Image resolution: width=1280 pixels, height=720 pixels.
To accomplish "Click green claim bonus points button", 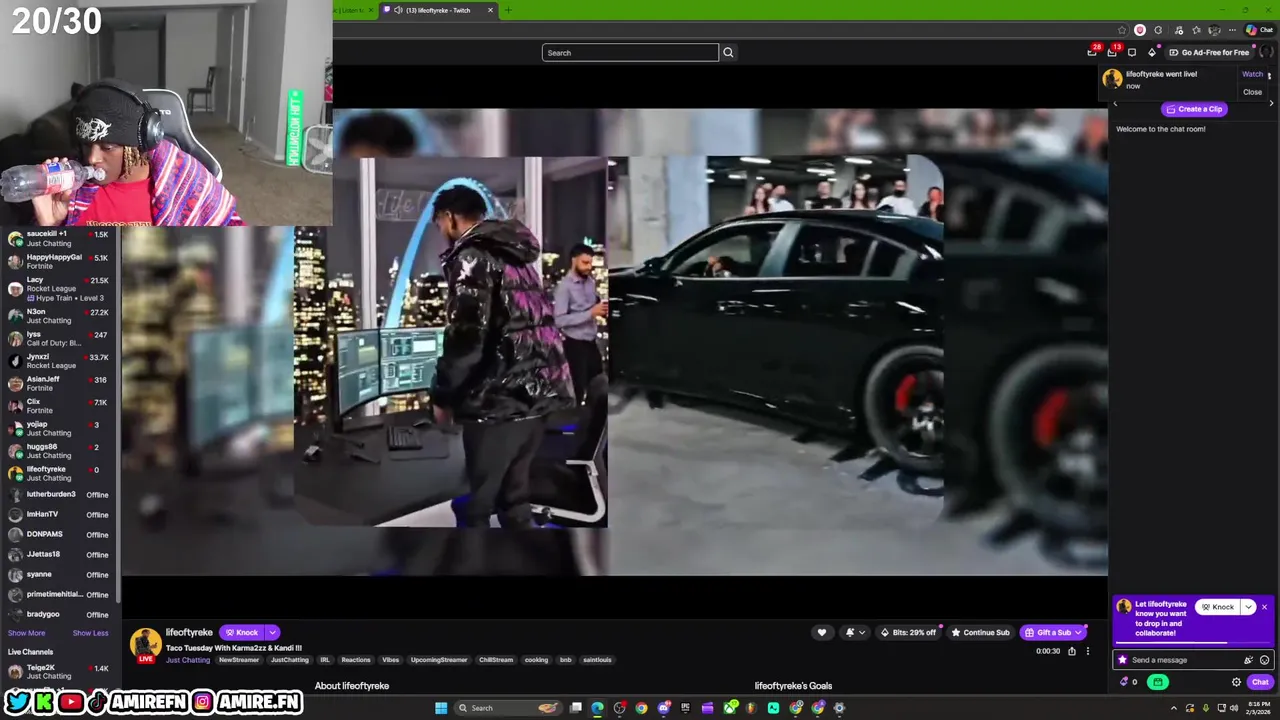I will tap(1157, 682).
